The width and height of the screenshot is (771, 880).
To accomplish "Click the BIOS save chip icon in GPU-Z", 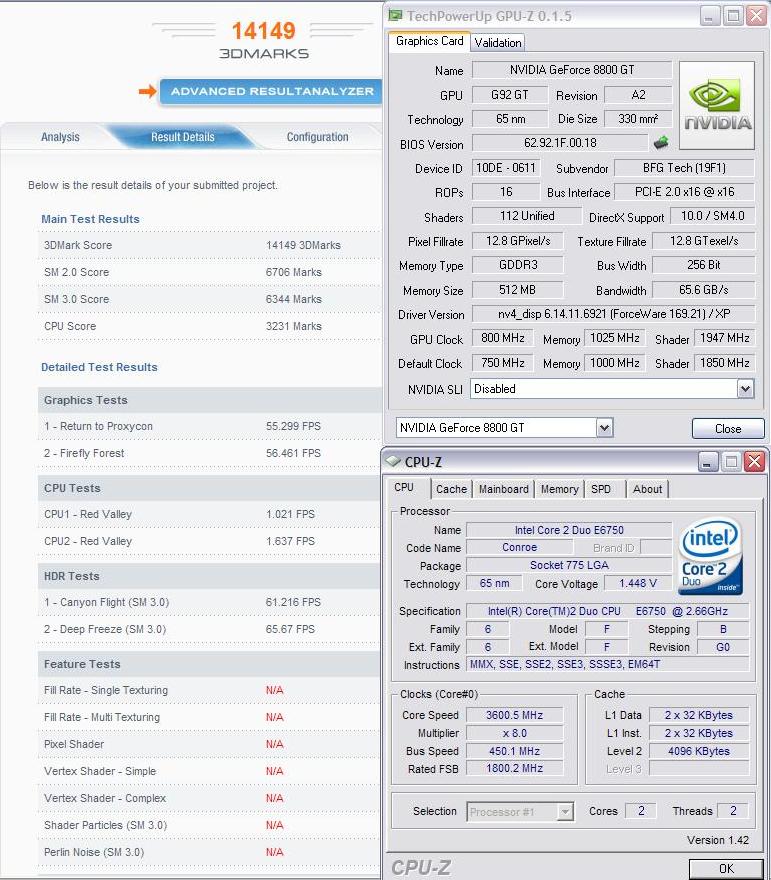I will click(x=661, y=143).
